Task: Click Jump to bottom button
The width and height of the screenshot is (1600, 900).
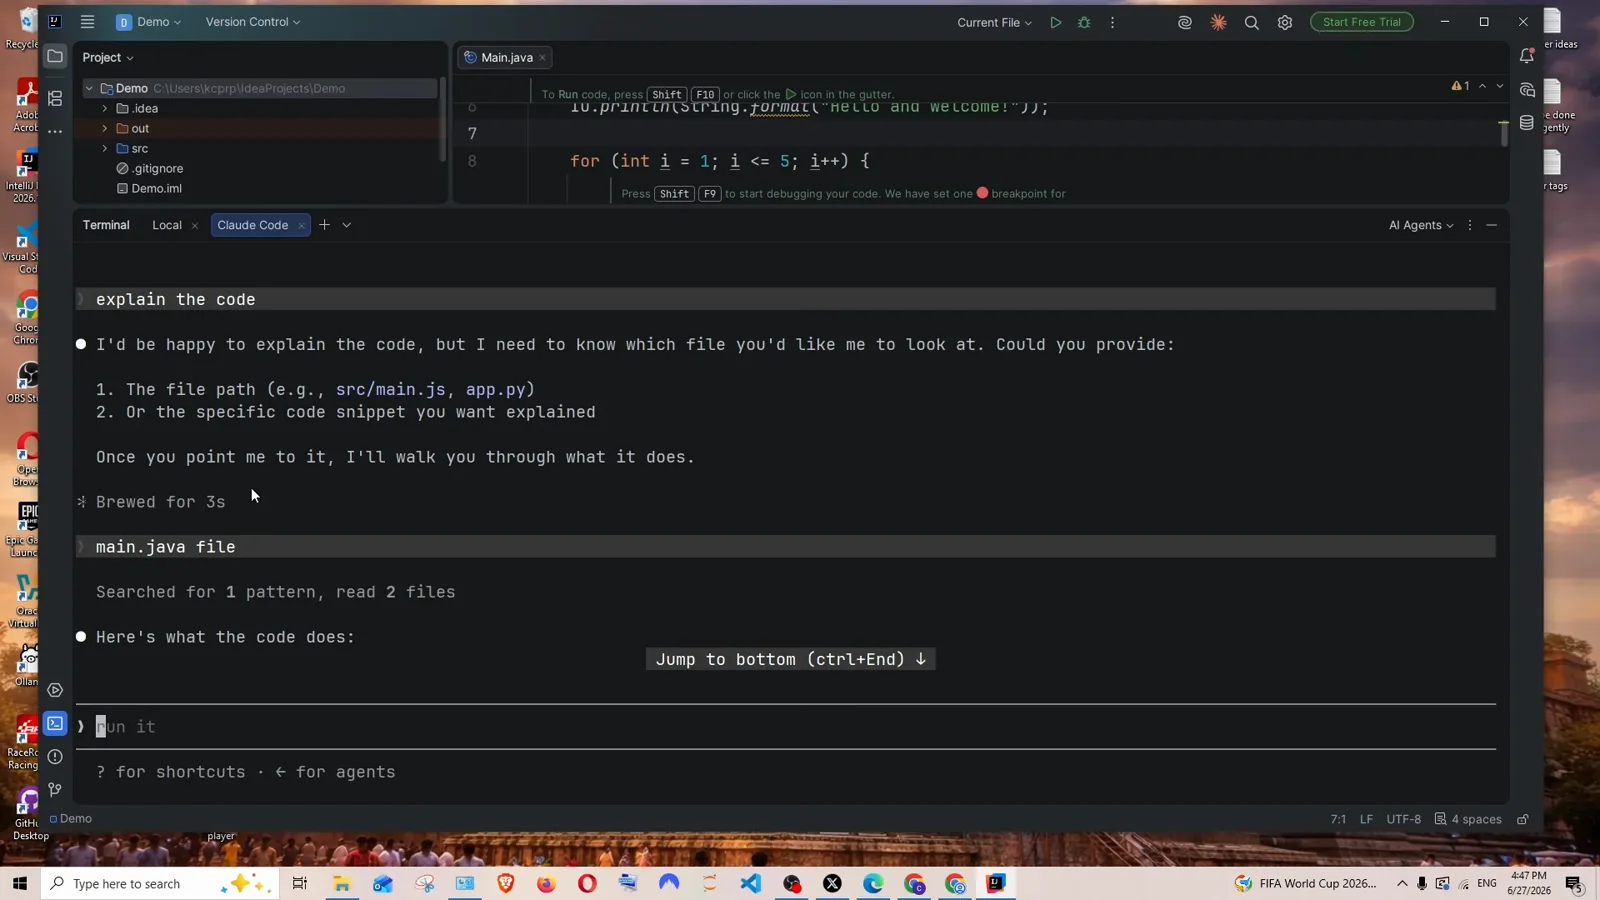Action: tap(790, 659)
